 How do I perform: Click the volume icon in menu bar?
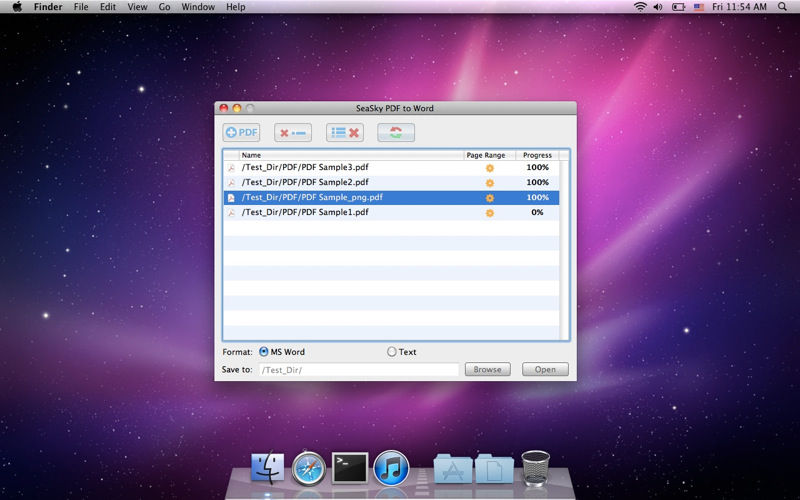[x=658, y=7]
